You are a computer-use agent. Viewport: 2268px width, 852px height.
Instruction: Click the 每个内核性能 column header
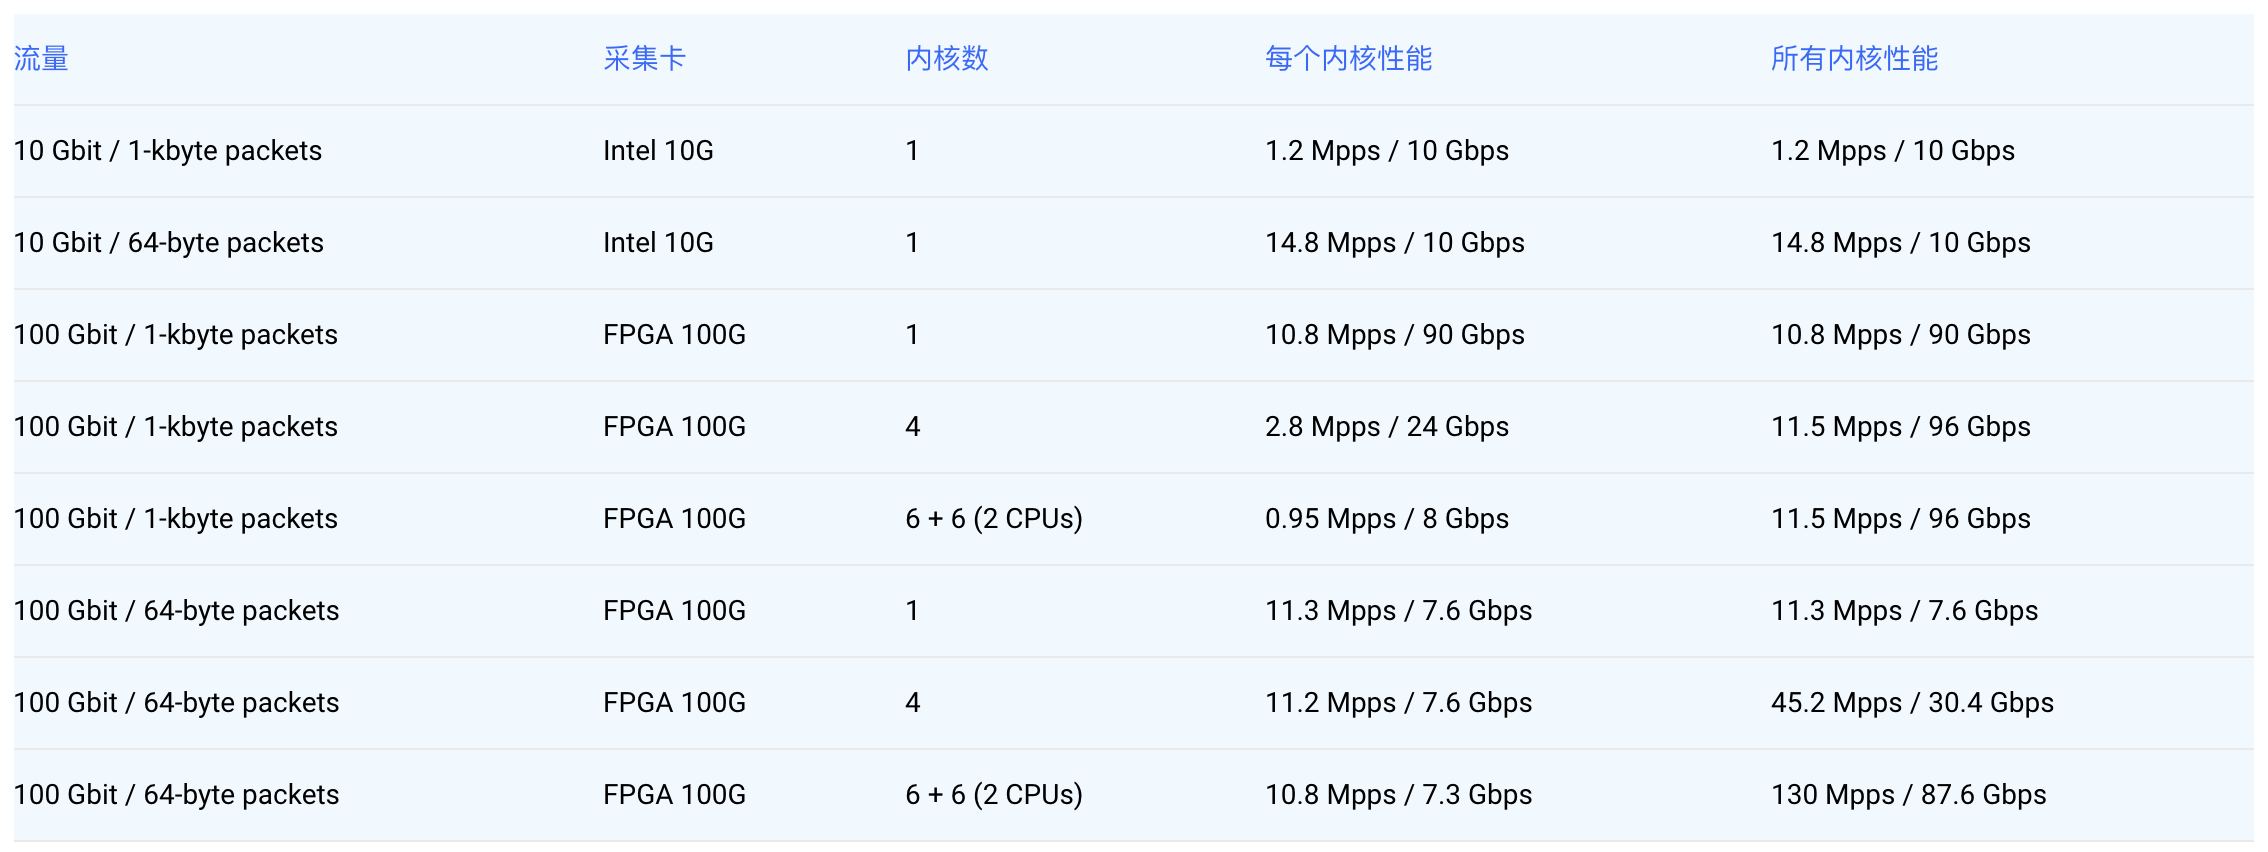pyautogui.click(x=1348, y=59)
